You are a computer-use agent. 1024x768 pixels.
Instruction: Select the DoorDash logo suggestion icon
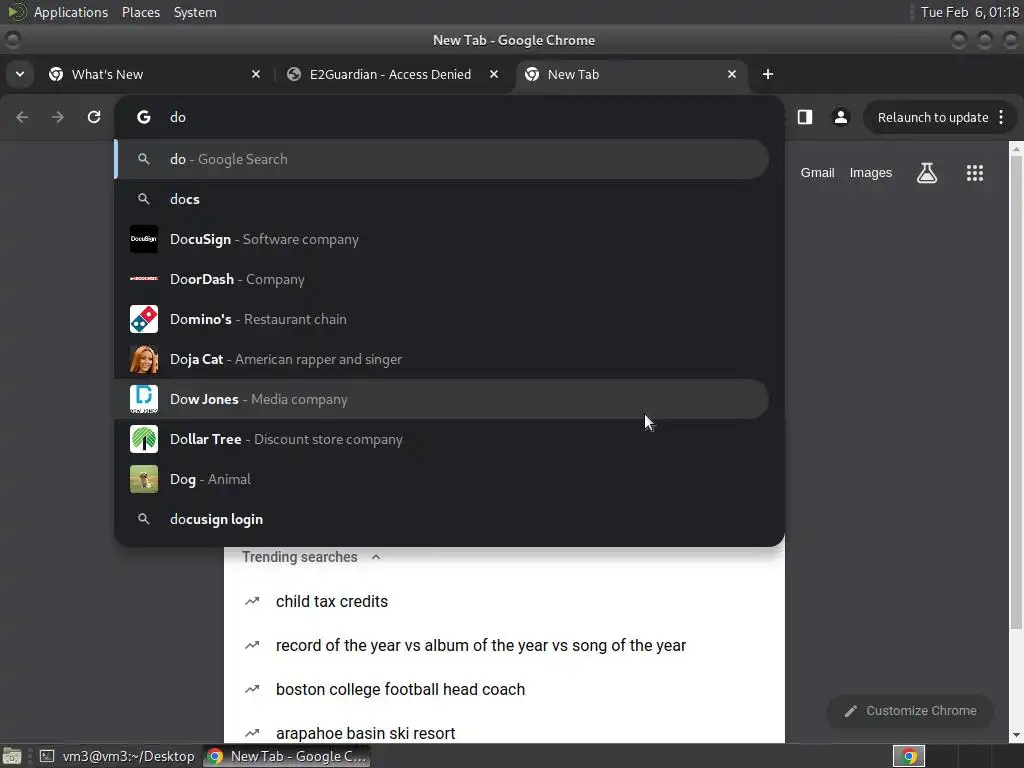[144, 279]
